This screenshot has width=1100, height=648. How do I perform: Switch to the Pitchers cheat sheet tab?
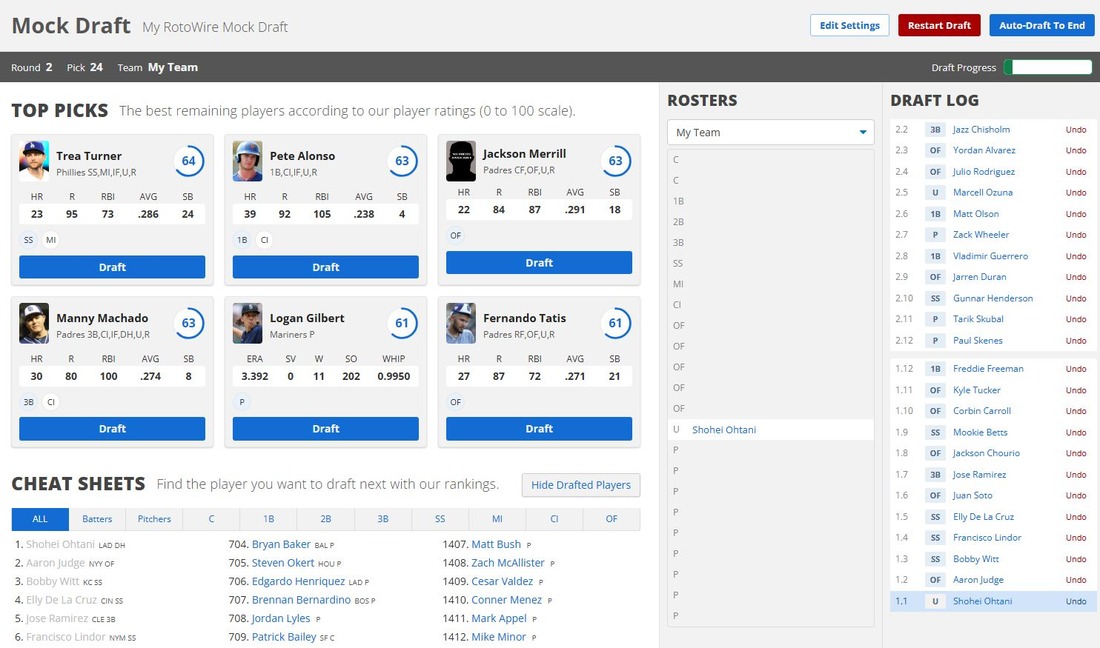154,519
